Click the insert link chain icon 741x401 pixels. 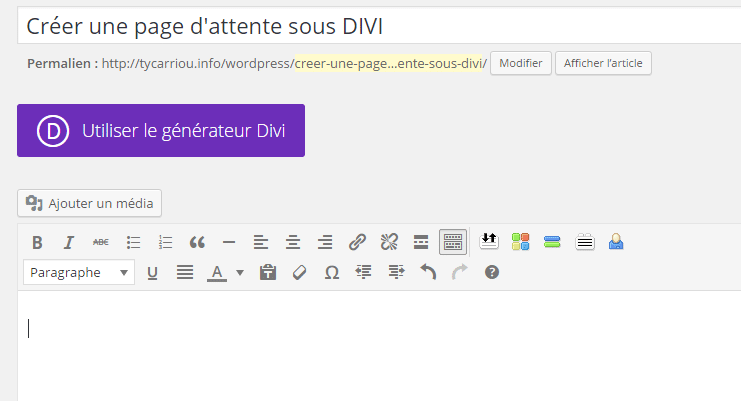[x=357, y=242]
